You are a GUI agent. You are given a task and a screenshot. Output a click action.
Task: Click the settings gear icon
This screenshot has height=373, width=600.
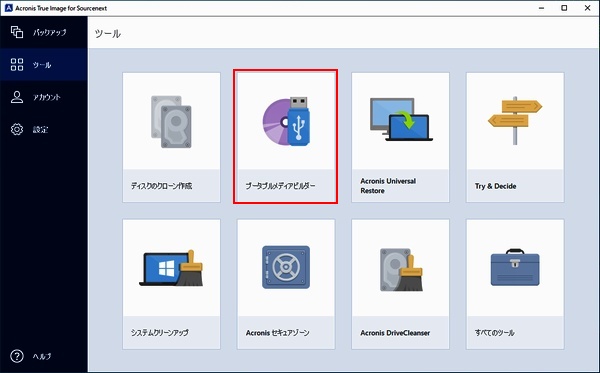click(17, 129)
